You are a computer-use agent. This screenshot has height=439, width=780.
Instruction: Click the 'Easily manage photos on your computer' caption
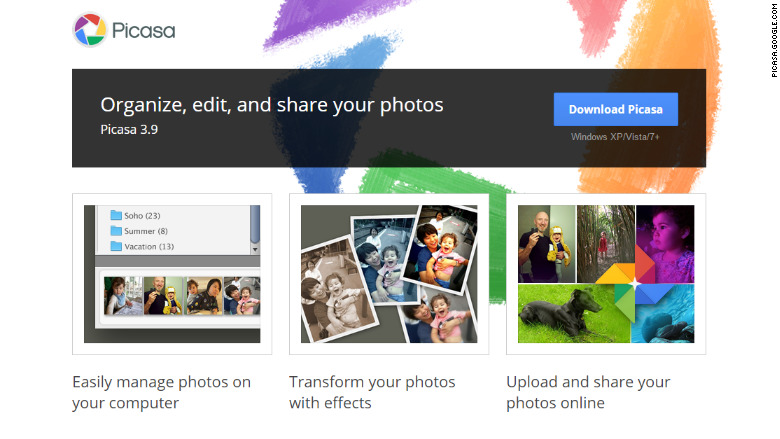pos(161,392)
